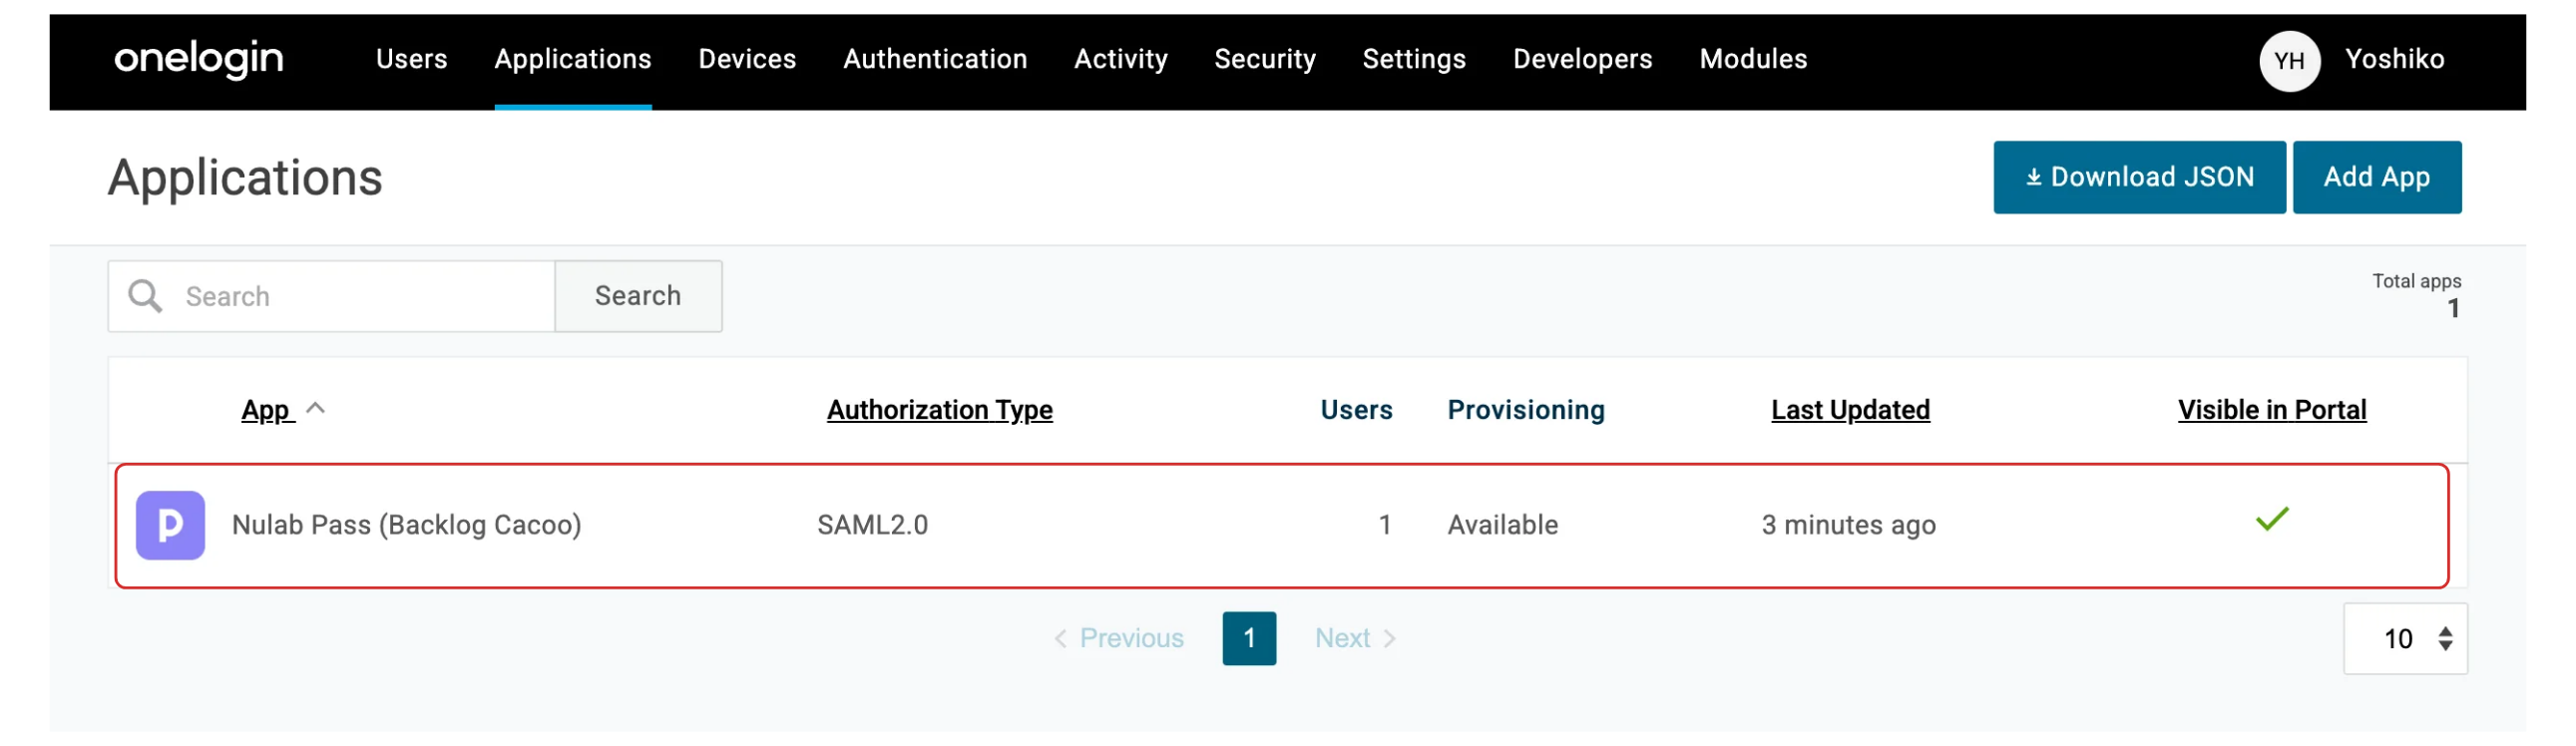Open the Devices menu
The height and width of the screenshot is (746, 2576).
tap(747, 59)
